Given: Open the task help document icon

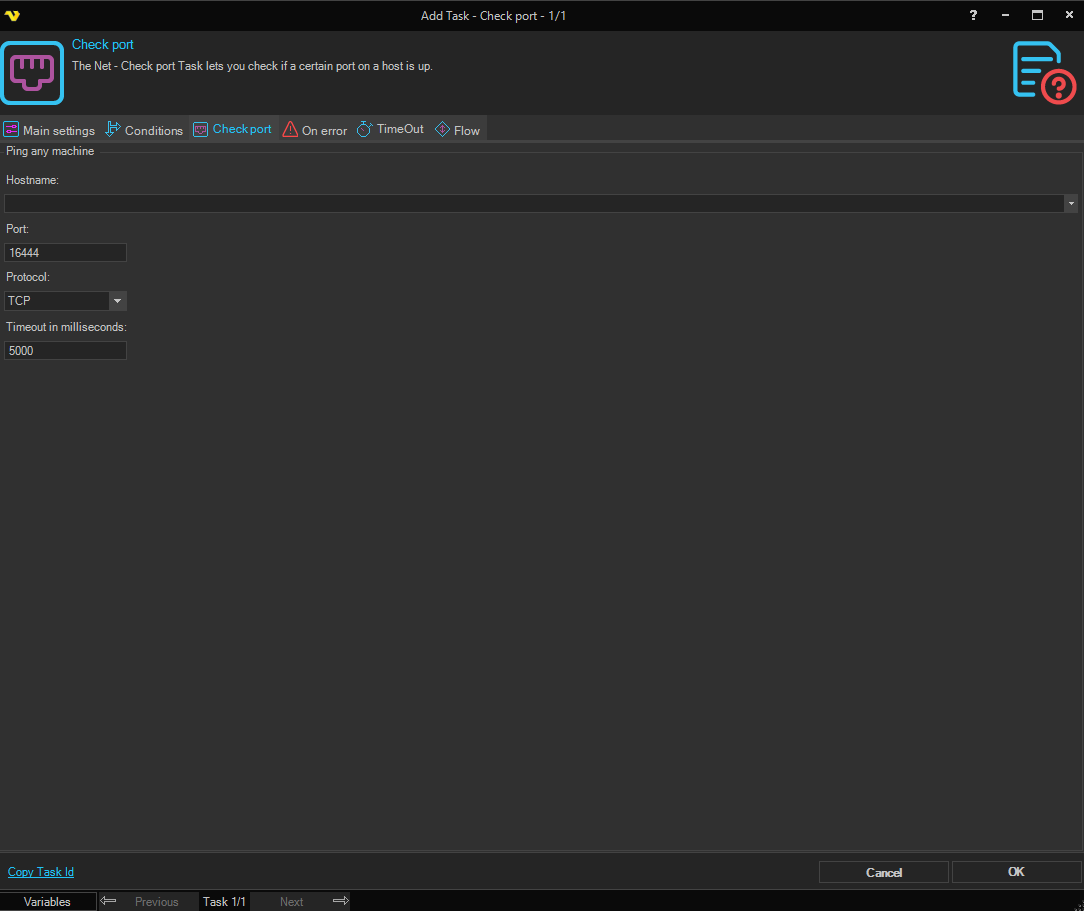Looking at the screenshot, I should coord(1044,72).
